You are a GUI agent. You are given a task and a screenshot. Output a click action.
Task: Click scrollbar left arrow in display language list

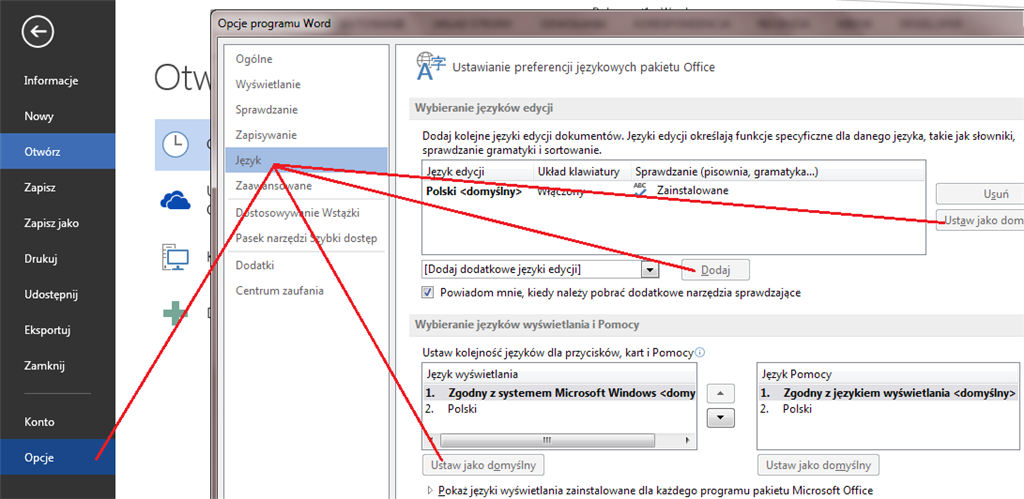click(430, 442)
